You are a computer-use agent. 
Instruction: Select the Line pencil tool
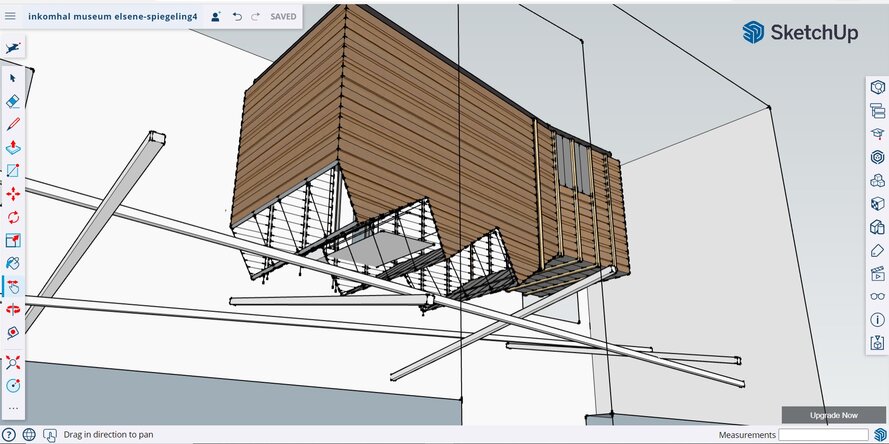point(13,124)
